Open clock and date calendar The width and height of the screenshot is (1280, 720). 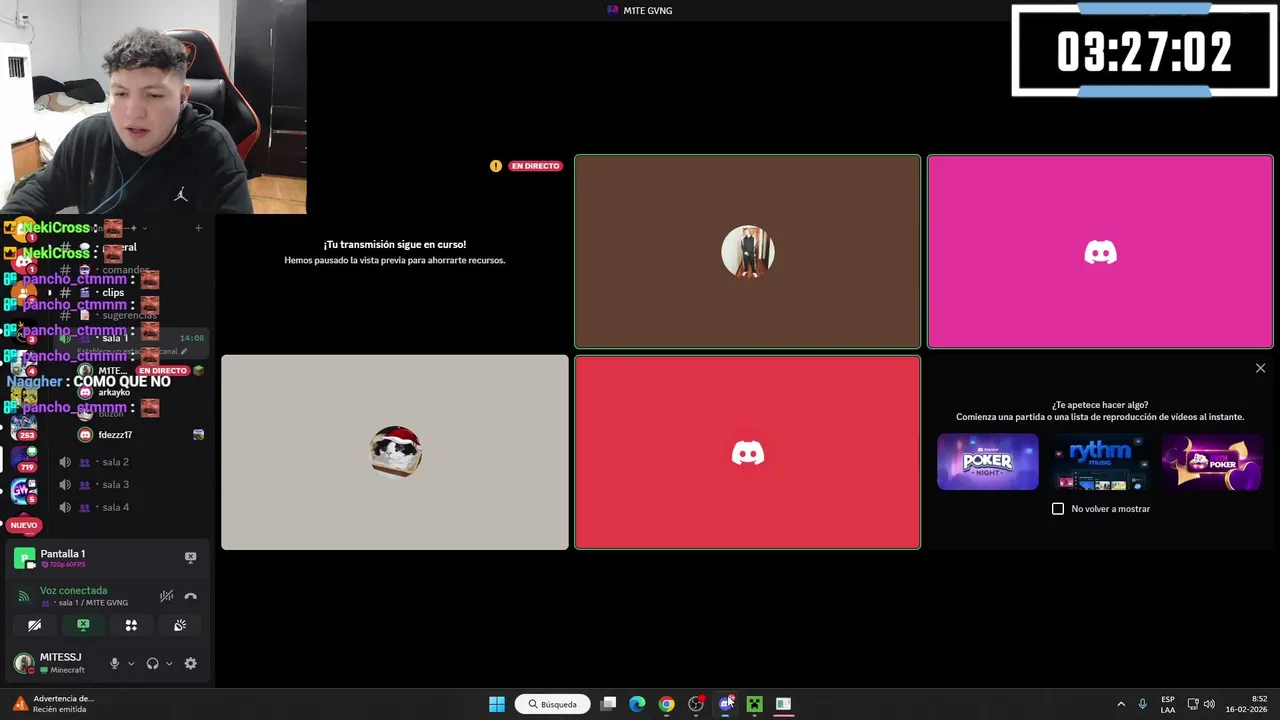[1246, 704]
